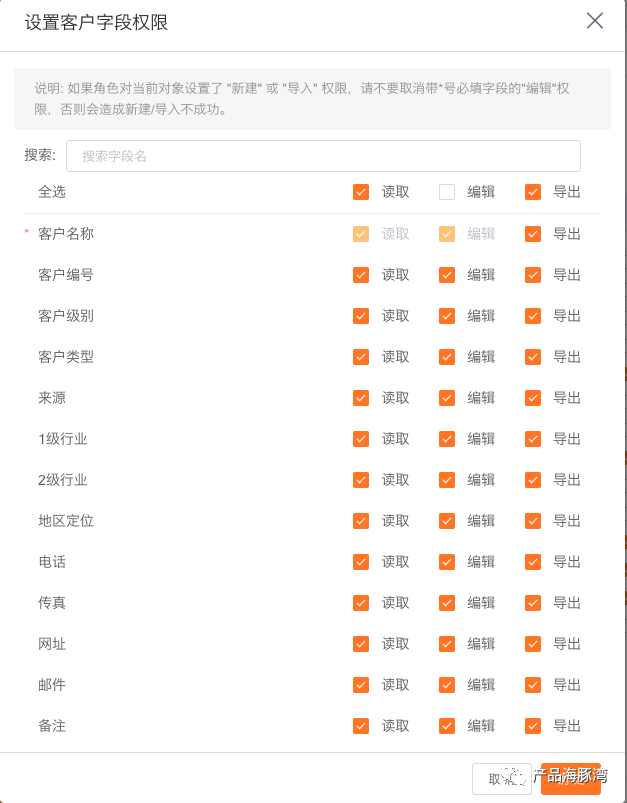Image resolution: width=627 pixels, height=803 pixels.
Task: Uncheck 导出 for 备注
Action: click(533, 726)
